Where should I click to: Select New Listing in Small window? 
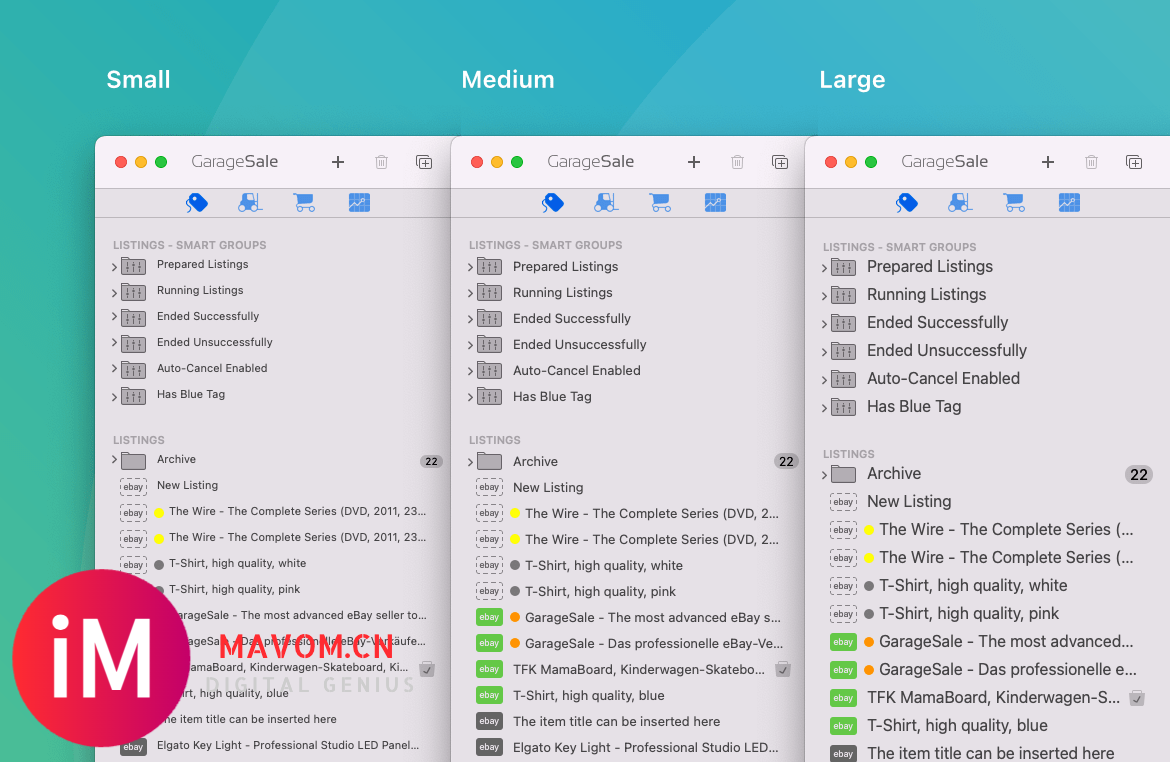[x=187, y=485]
